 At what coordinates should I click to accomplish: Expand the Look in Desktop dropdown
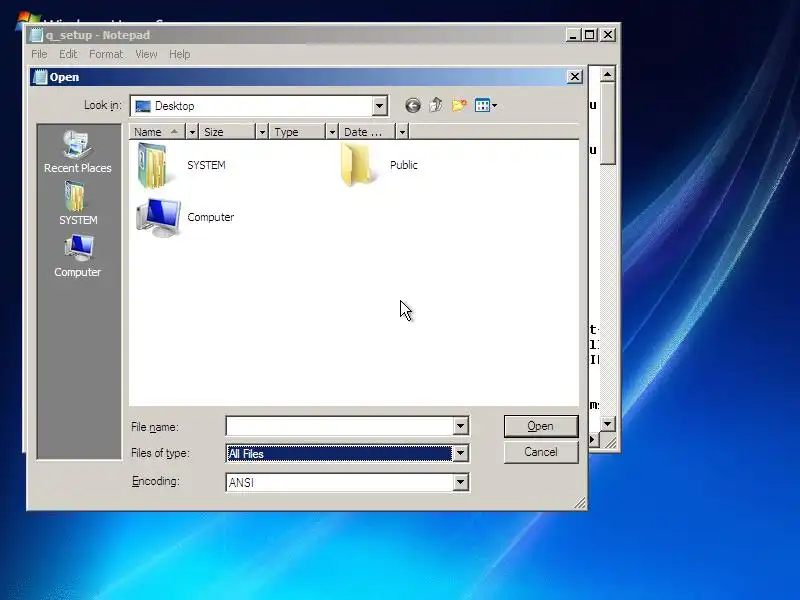point(379,106)
